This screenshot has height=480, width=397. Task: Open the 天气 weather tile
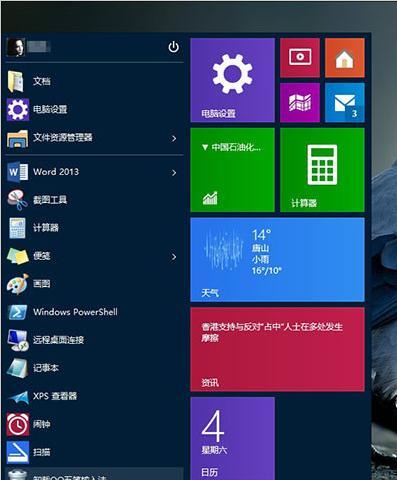277,260
